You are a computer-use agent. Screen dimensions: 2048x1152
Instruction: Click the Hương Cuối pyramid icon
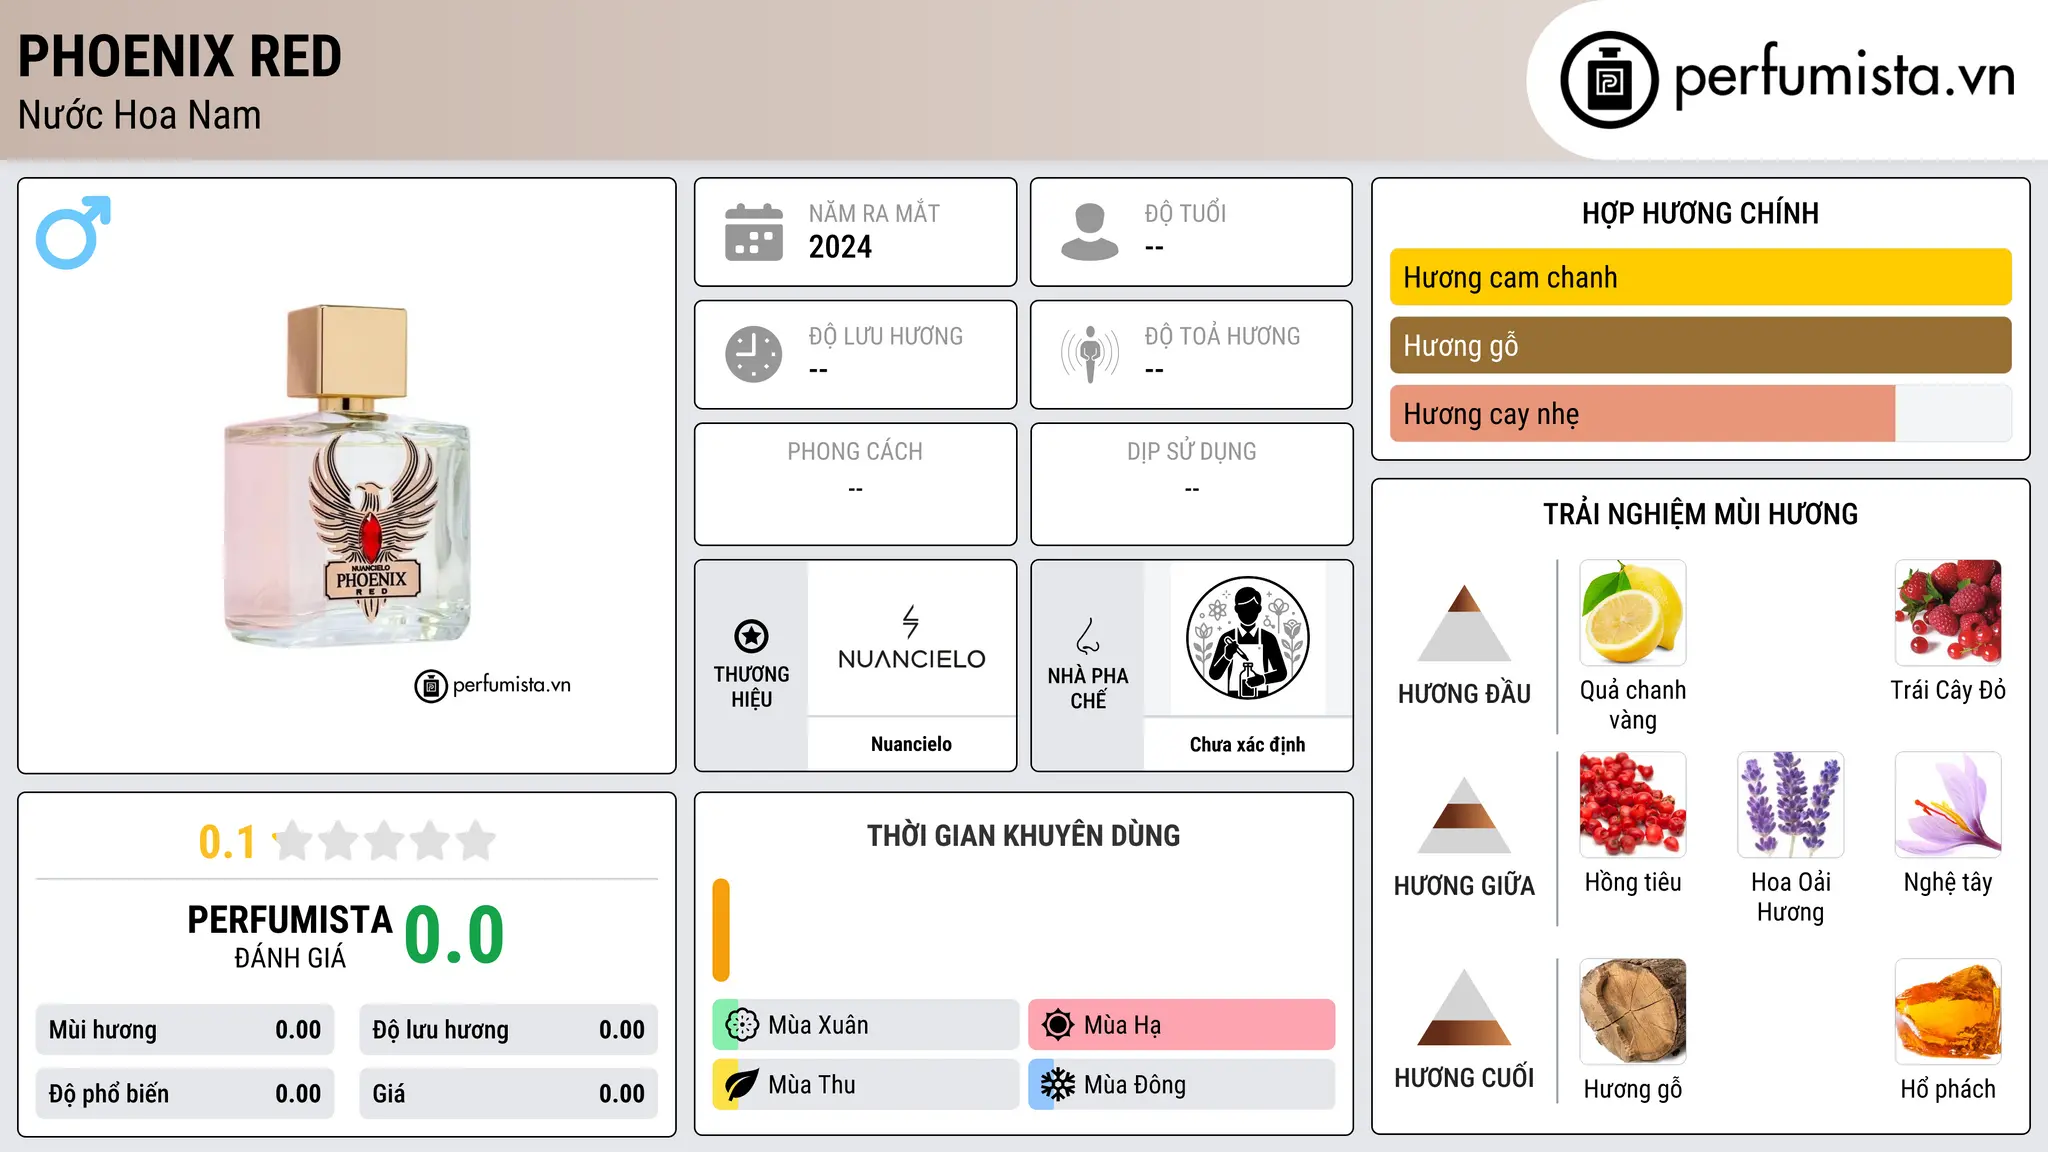click(1464, 1007)
